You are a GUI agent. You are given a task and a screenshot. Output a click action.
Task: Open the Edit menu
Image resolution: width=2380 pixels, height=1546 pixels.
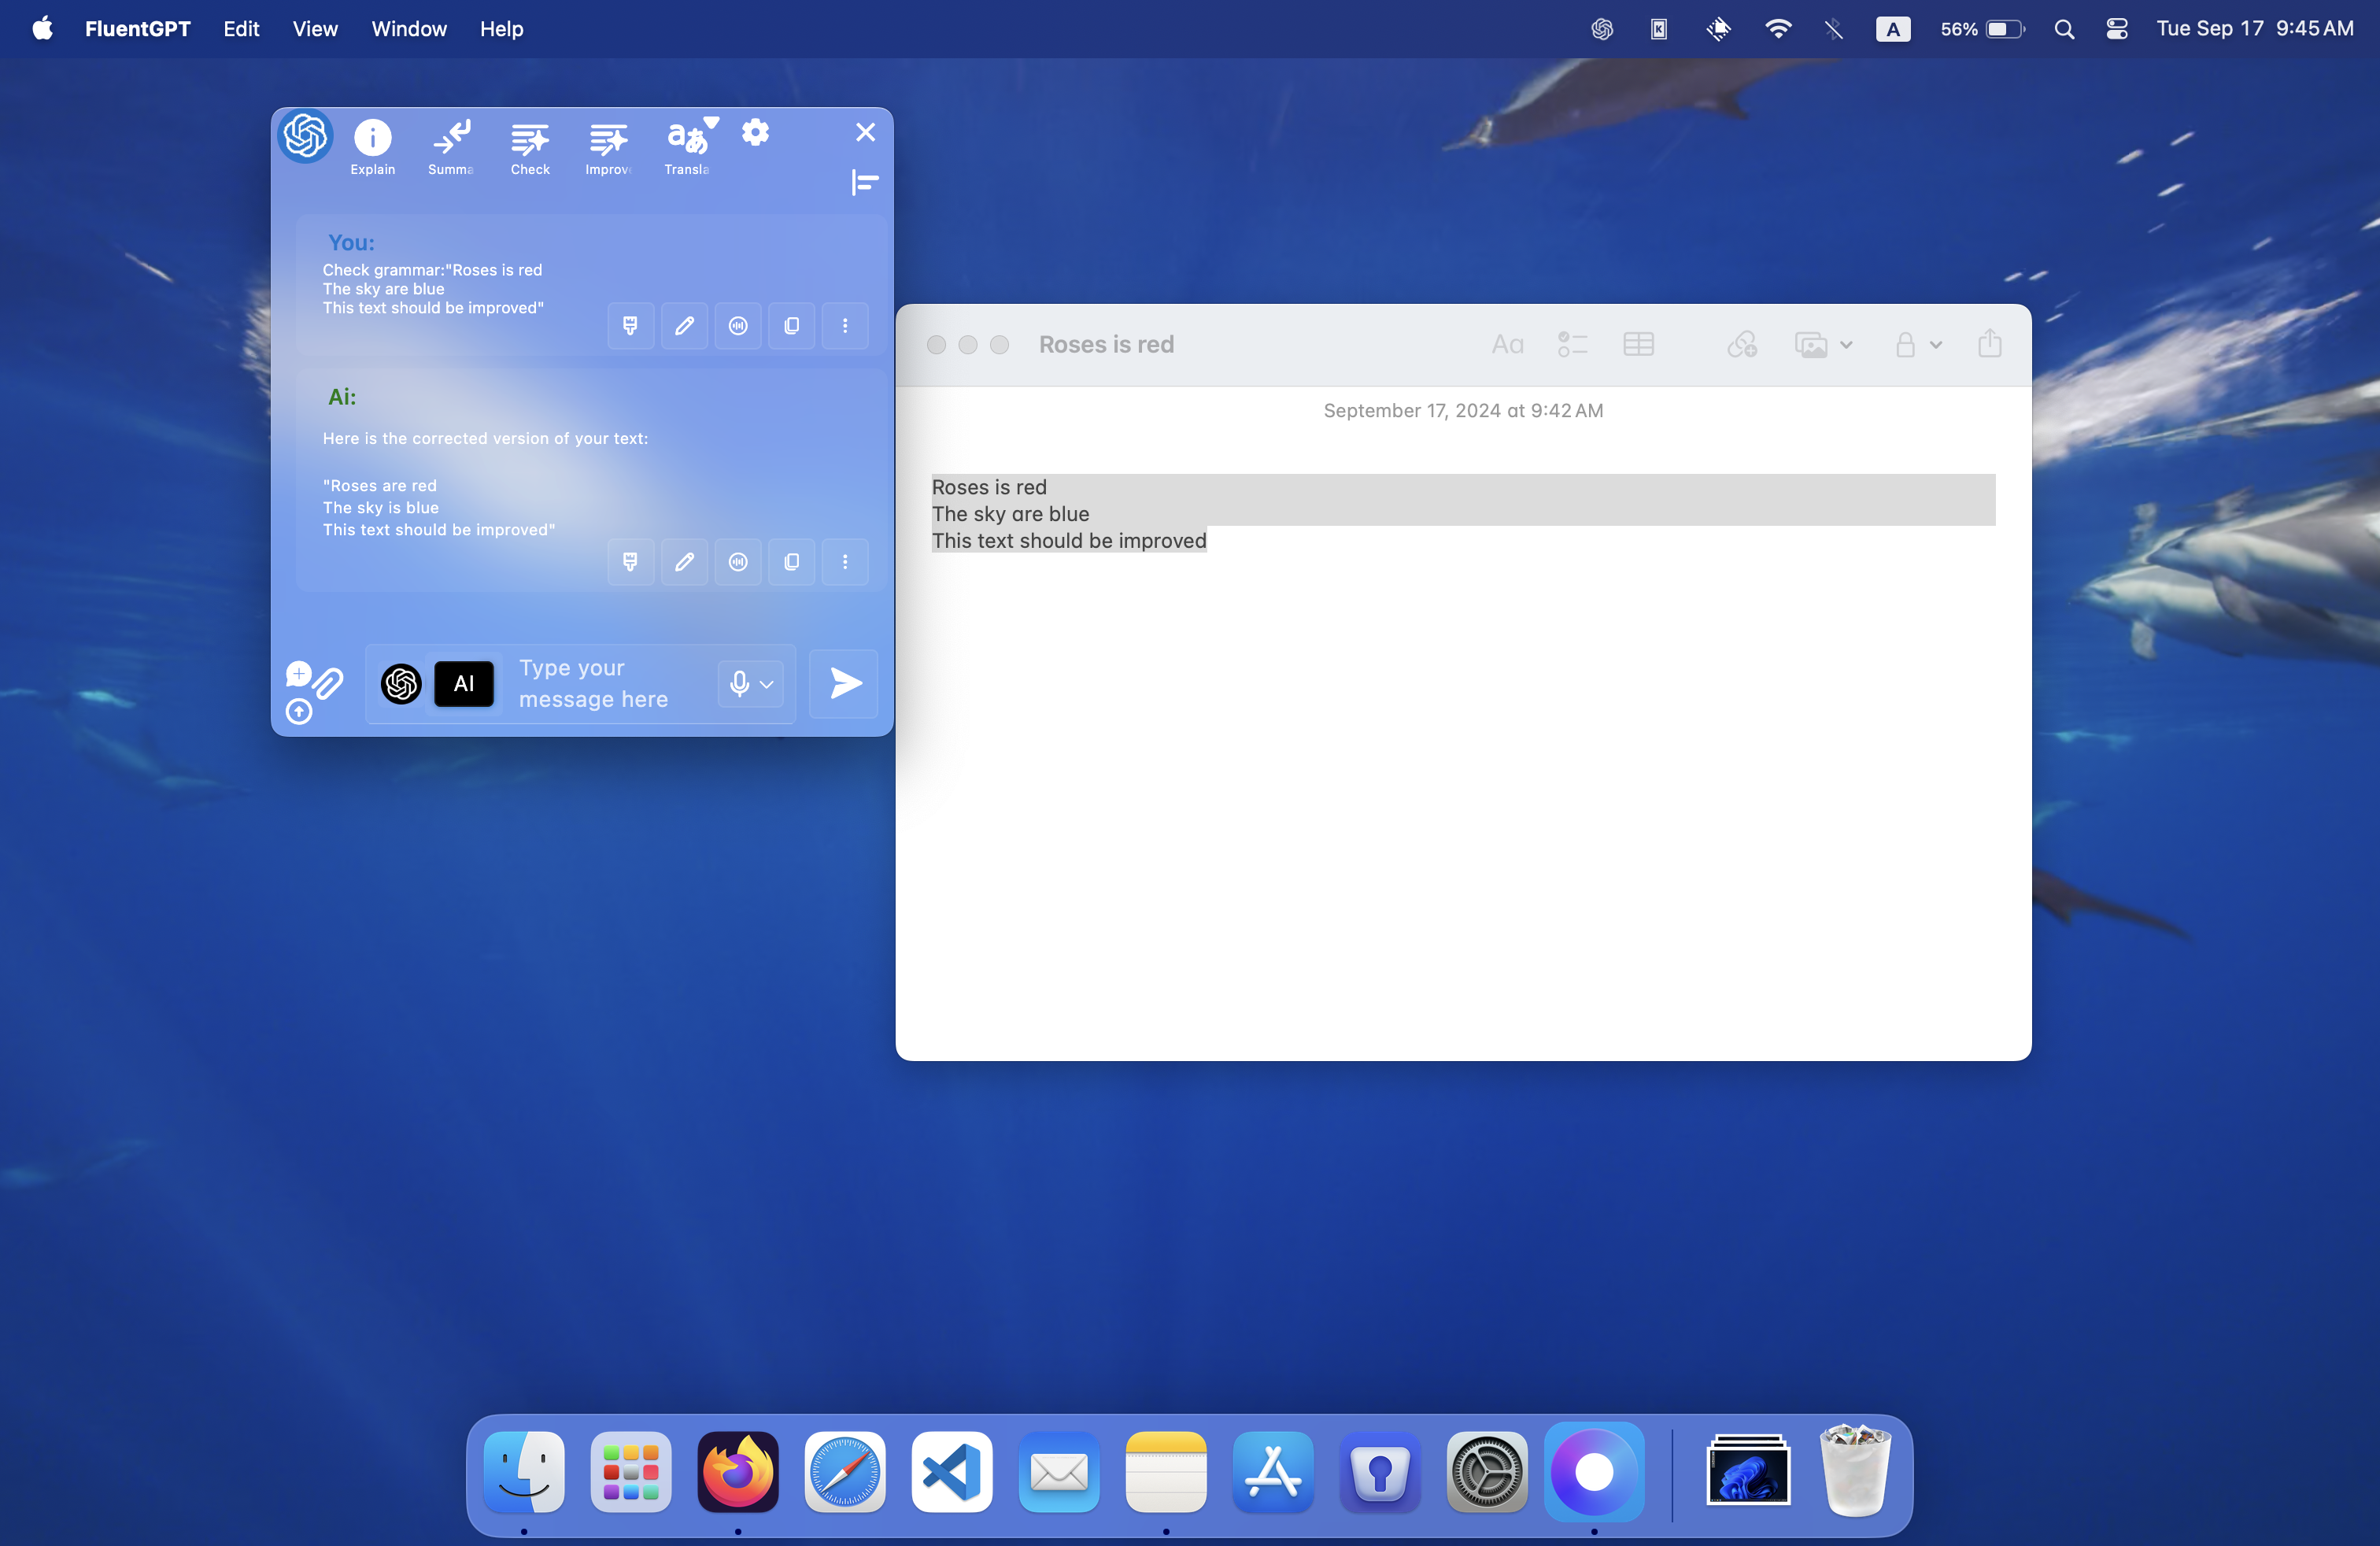(241, 29)
